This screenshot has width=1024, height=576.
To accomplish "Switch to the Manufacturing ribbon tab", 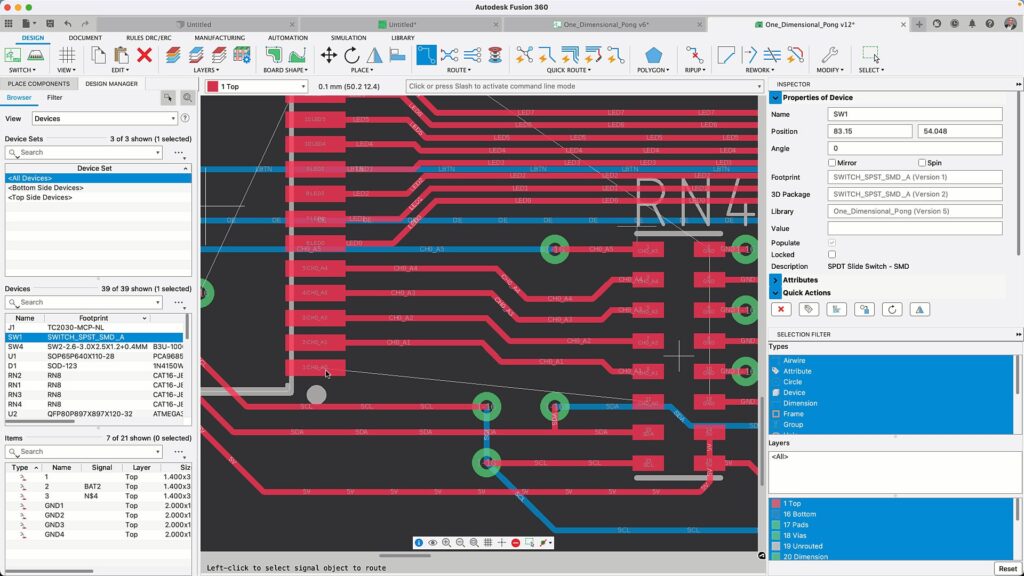I will [x=219, y=38].
